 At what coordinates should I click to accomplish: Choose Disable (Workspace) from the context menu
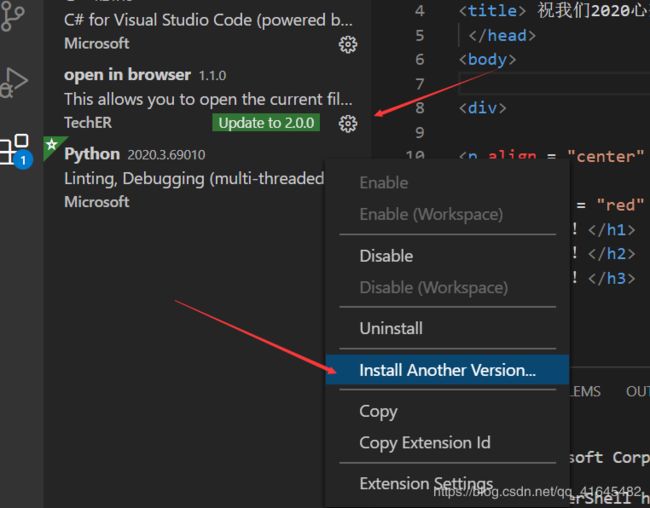(434, 288)
